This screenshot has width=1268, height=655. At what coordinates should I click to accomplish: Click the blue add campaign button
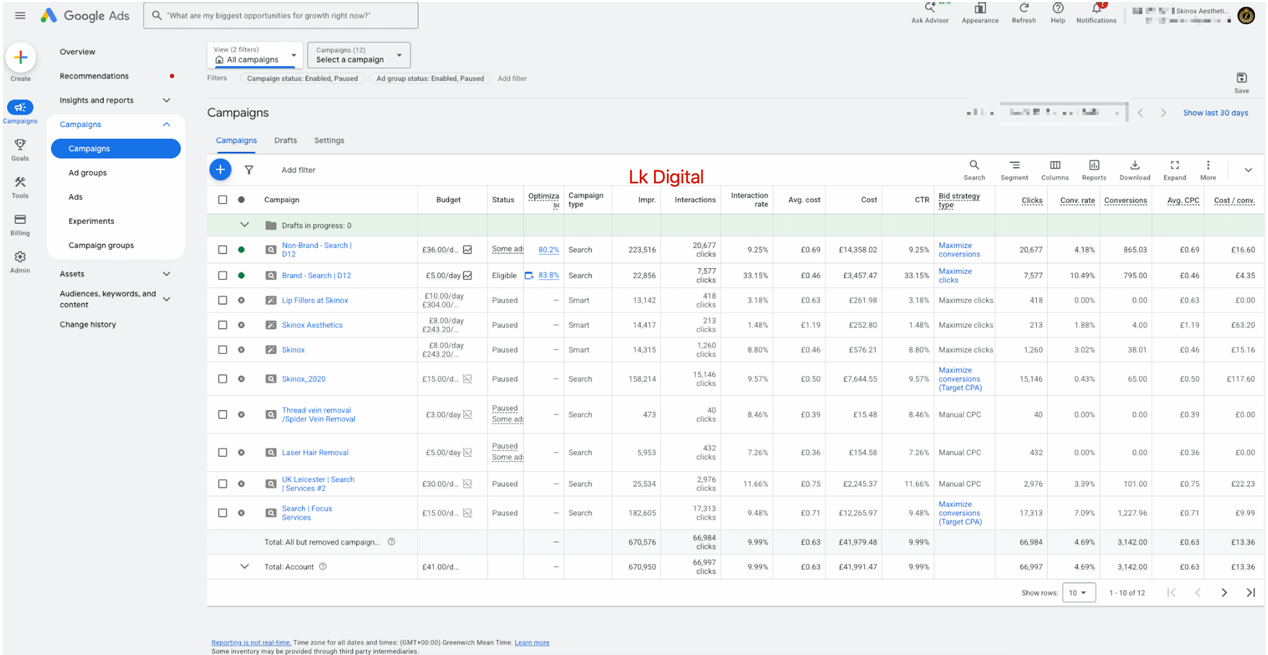coord(220,170)
